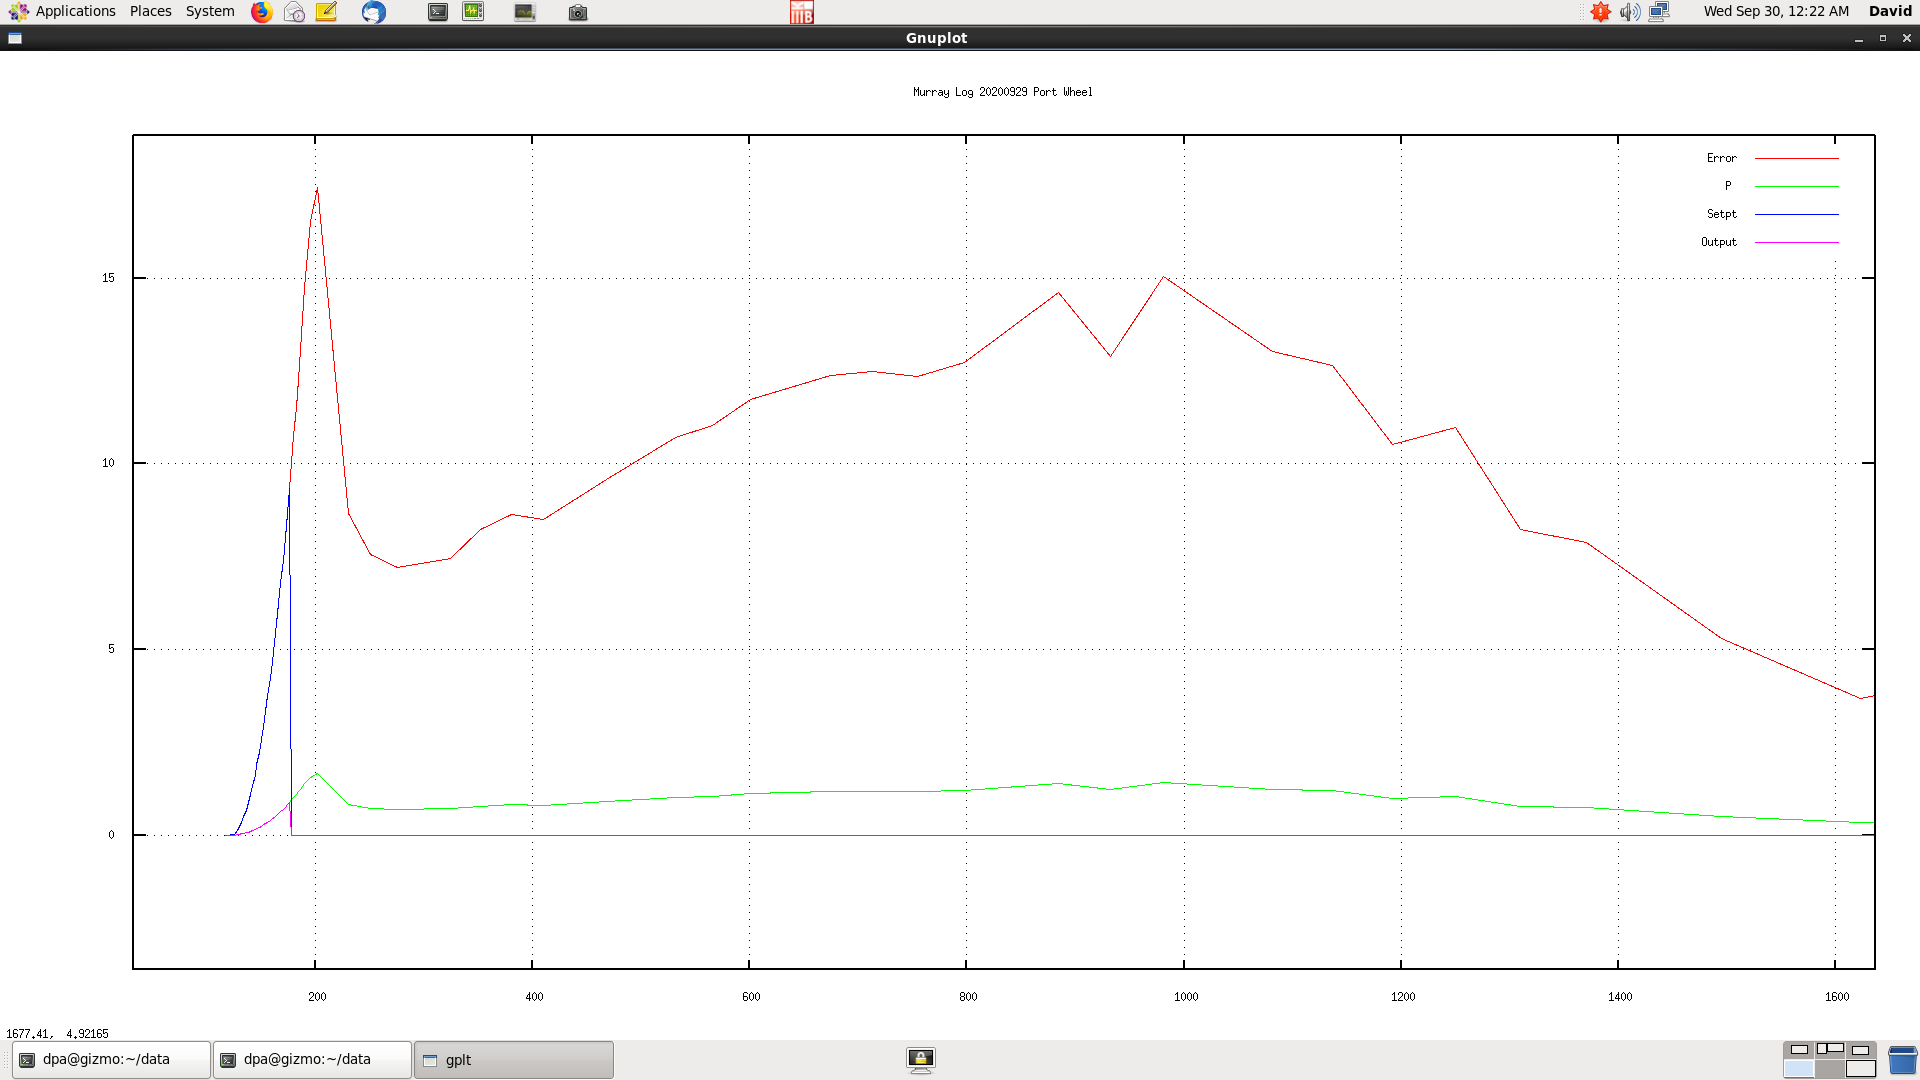
Task: Toggle the P legend entry
Action: (x=1727, y=186)
